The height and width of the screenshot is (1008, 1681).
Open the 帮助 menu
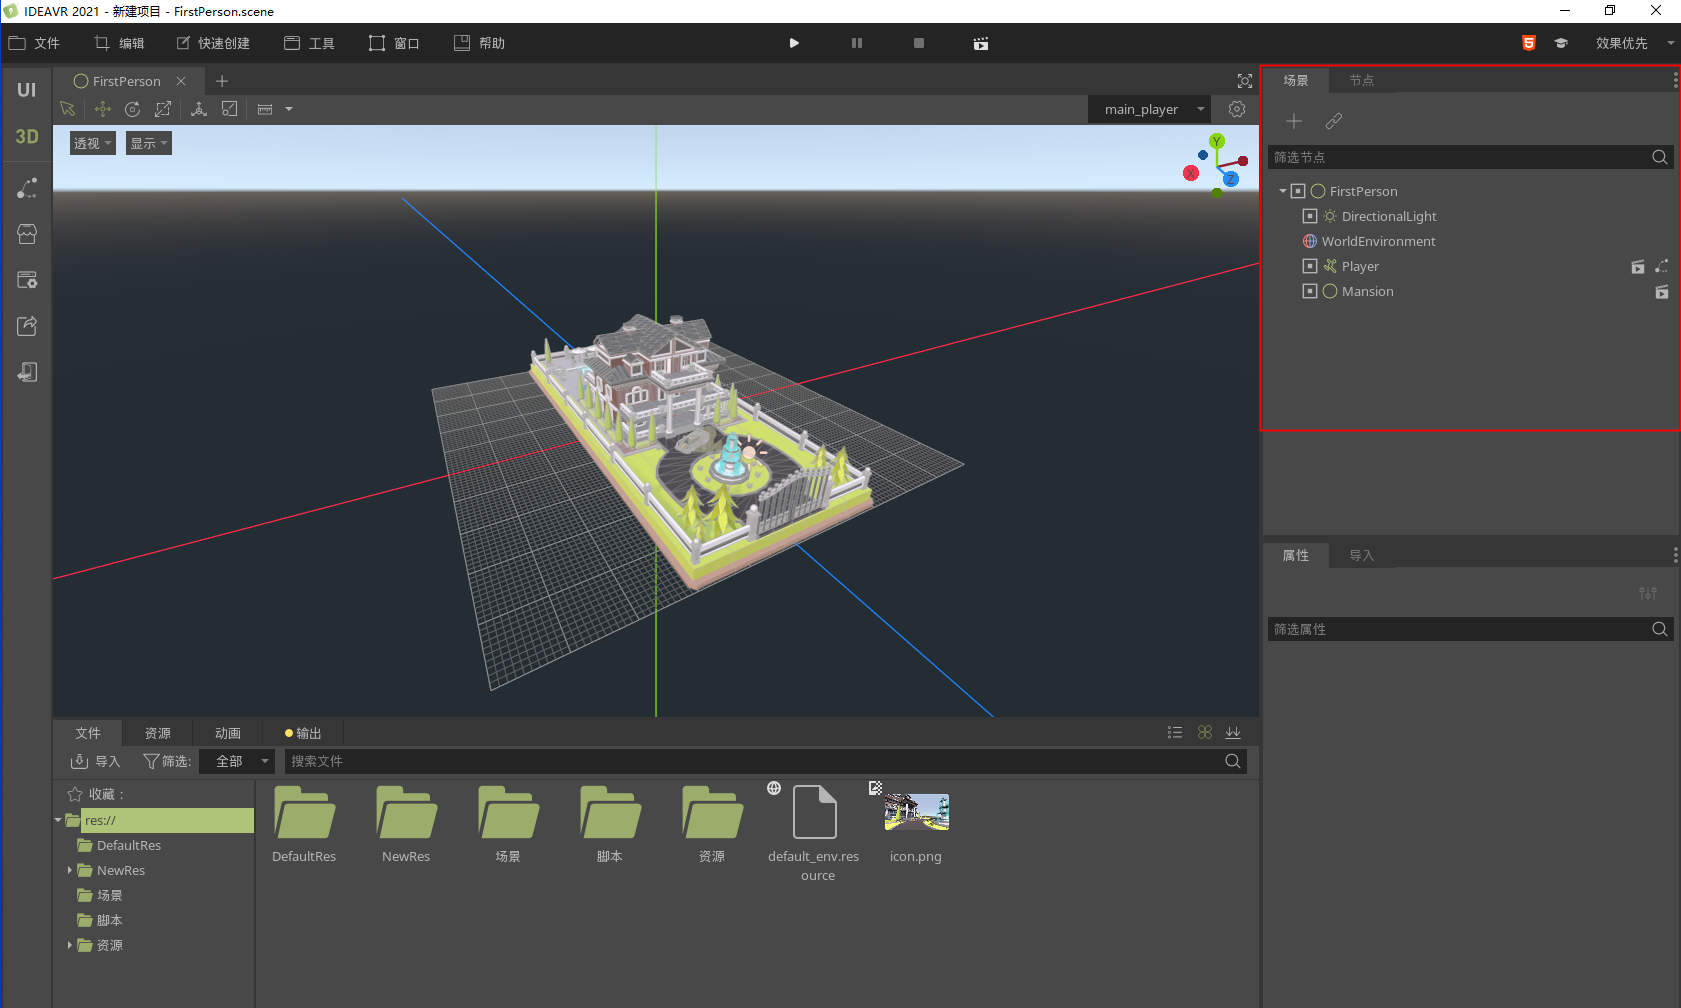click(479, 43)
